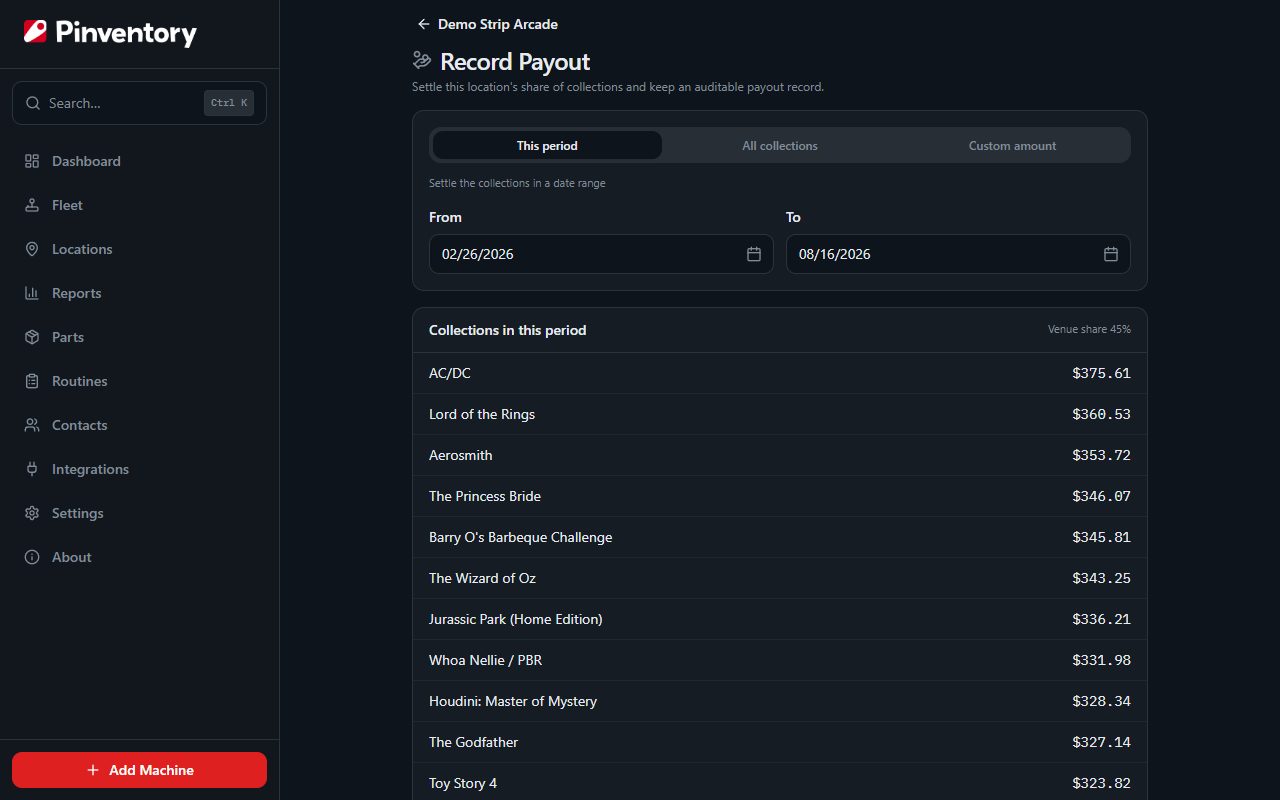
Task: Select The Wizard of Oz row
Action: click(x=780, y=578)
